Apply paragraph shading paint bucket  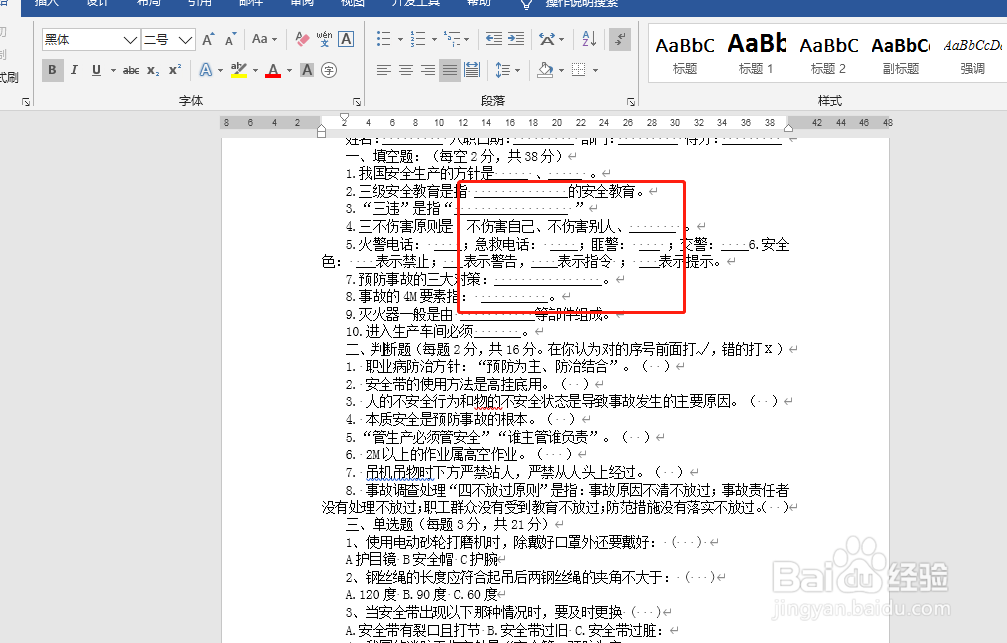[x=545, y=70]
